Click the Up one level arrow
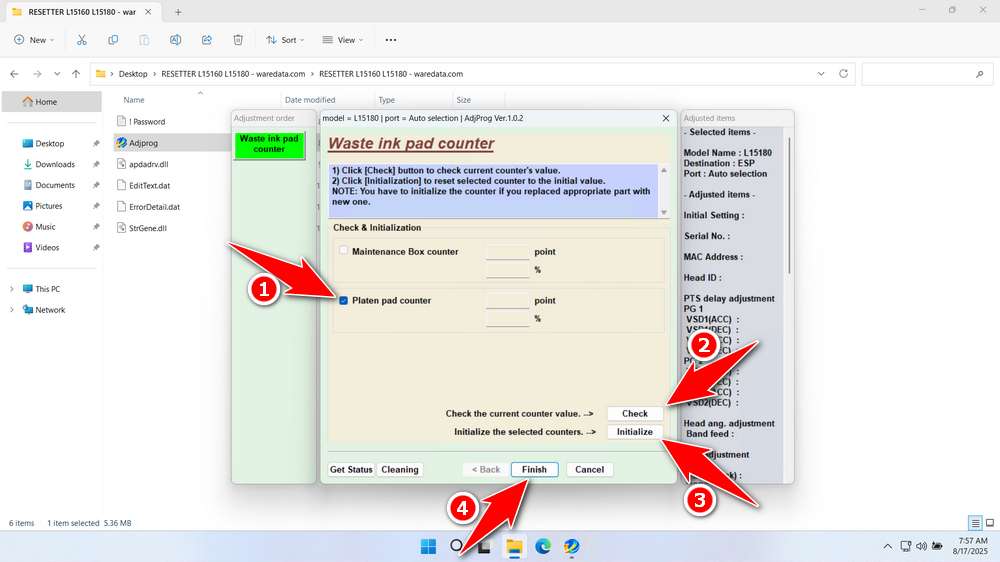Screen dimensions: 1000x562 point(76,74)
